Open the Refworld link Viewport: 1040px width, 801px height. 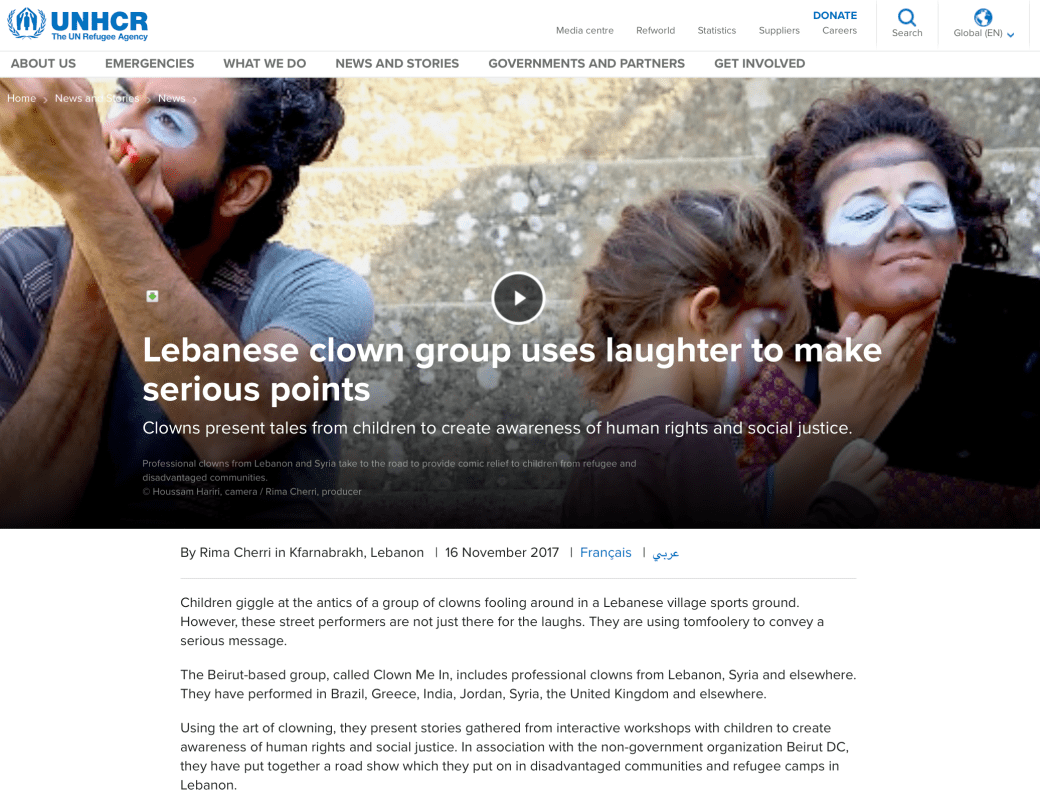tap(655, 31)
